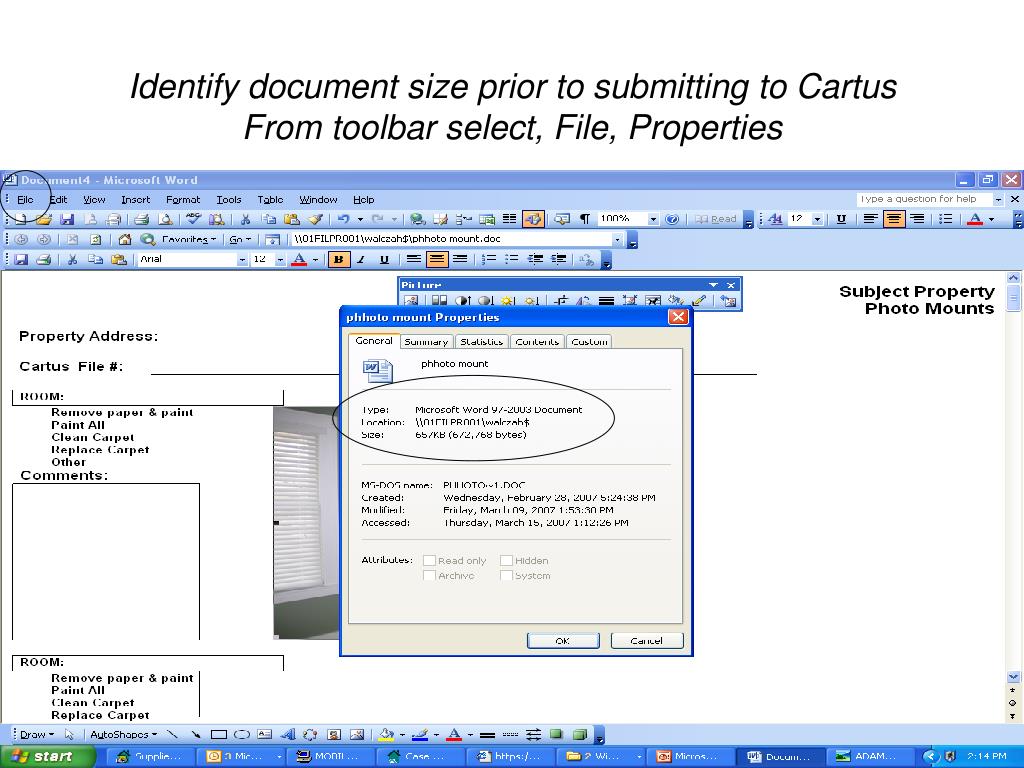Click OK in the phhoto mount Properties dialog

563,641
